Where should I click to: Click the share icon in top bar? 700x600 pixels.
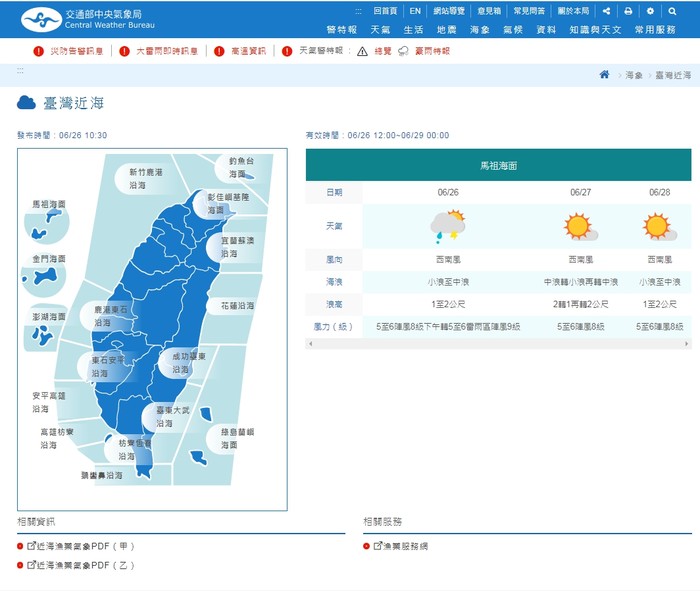pos(607,11)
